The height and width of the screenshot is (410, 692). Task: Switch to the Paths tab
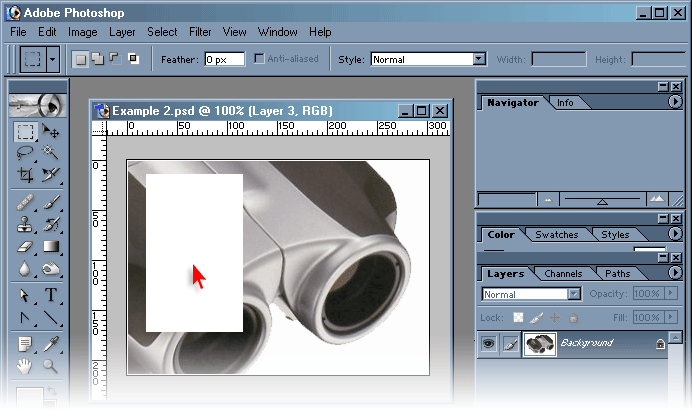pyautogui.click(x=617, y=274)
